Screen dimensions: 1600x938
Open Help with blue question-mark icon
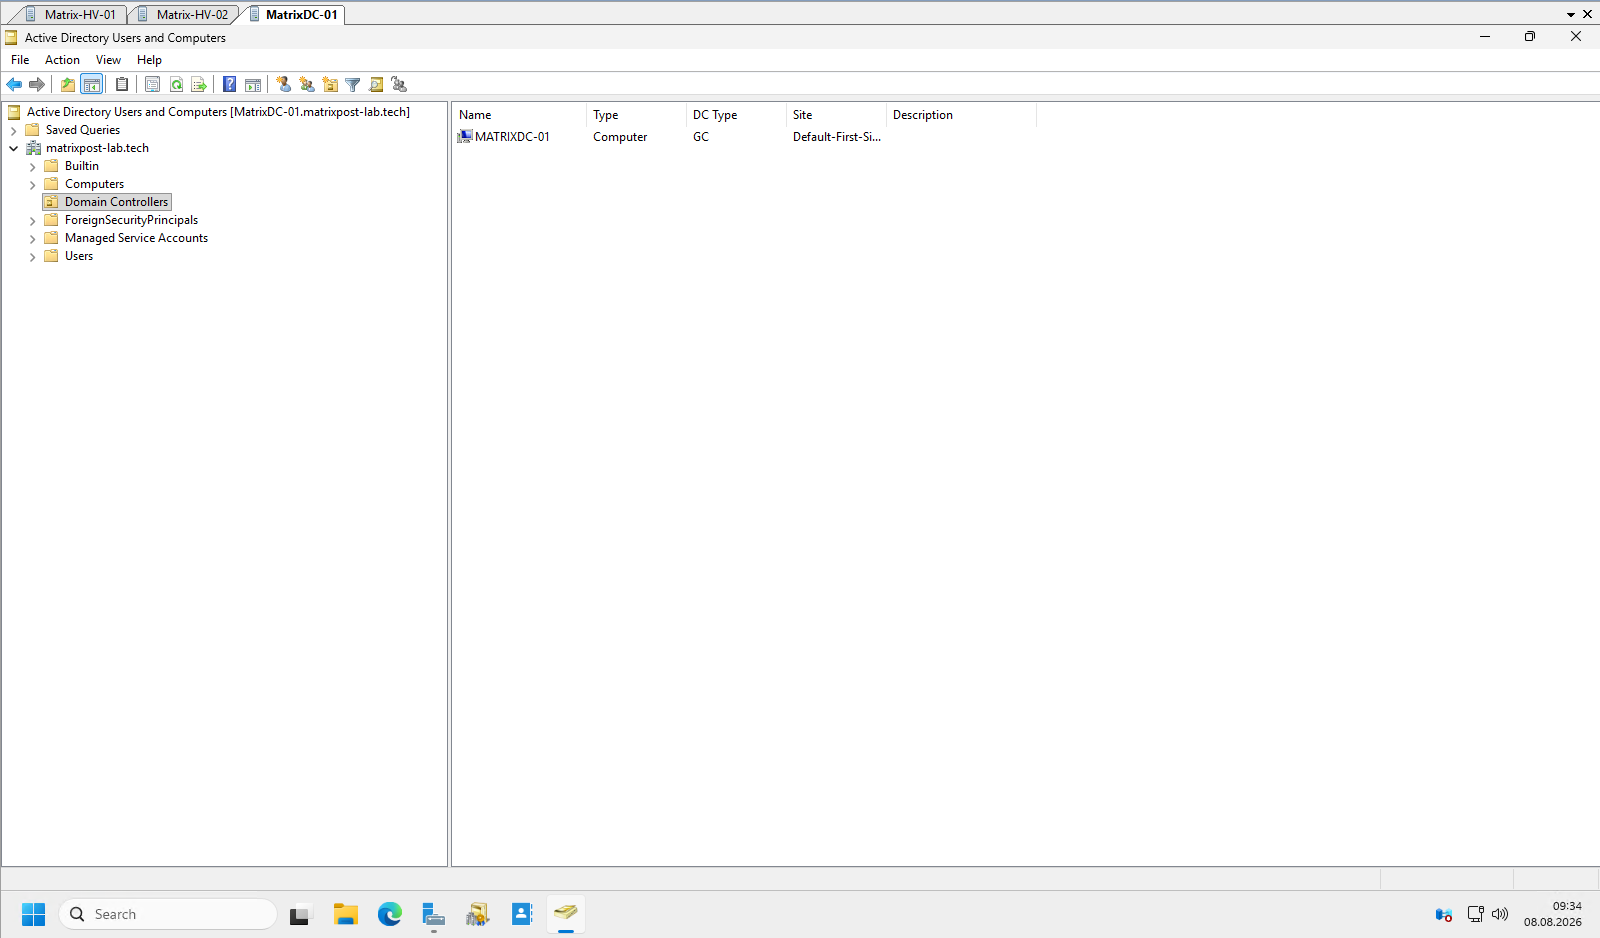[229, 85]
